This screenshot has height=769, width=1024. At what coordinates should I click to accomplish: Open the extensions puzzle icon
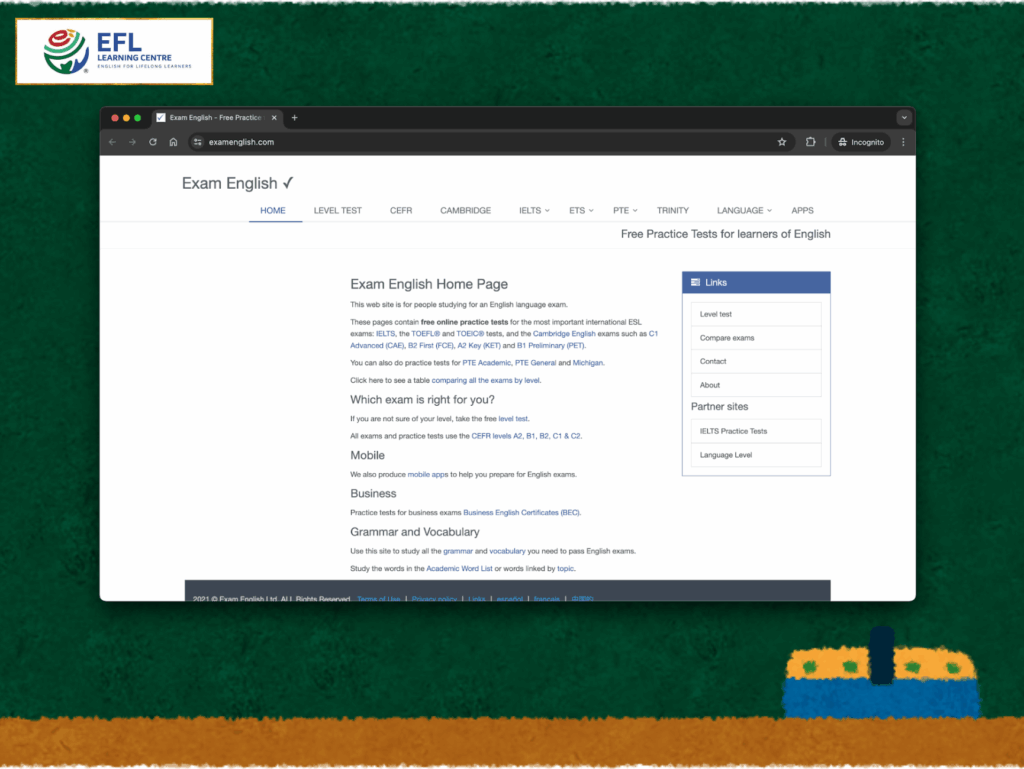[x=810, y=142]
